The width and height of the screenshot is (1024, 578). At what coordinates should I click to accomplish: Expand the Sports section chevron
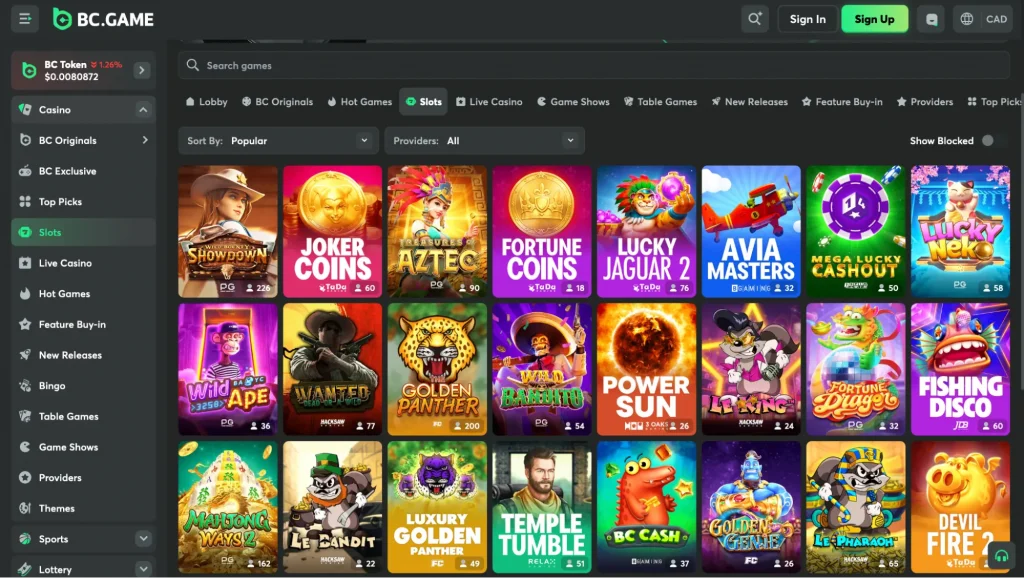(x=144, y=539)
